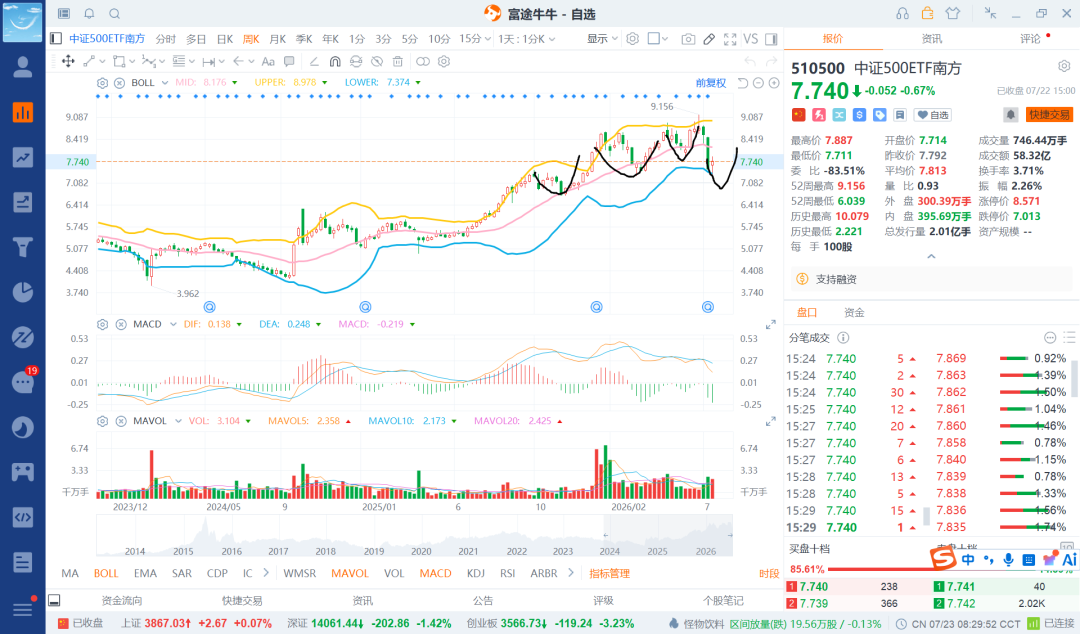
Task: Click the 怪物饮料 ticker in the status bar
Action: coord(703,623)
